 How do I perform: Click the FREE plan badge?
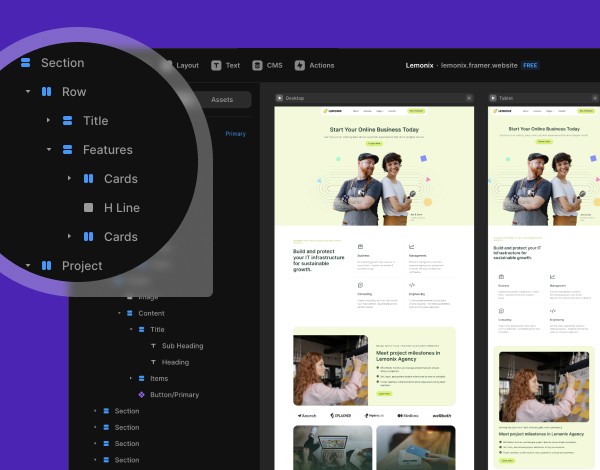(x=530, y=65)
